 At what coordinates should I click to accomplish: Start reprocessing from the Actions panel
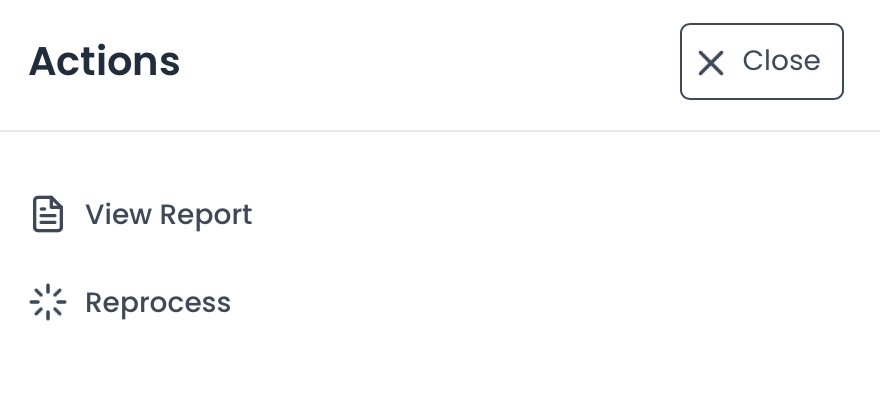click(x=158, y=302)
